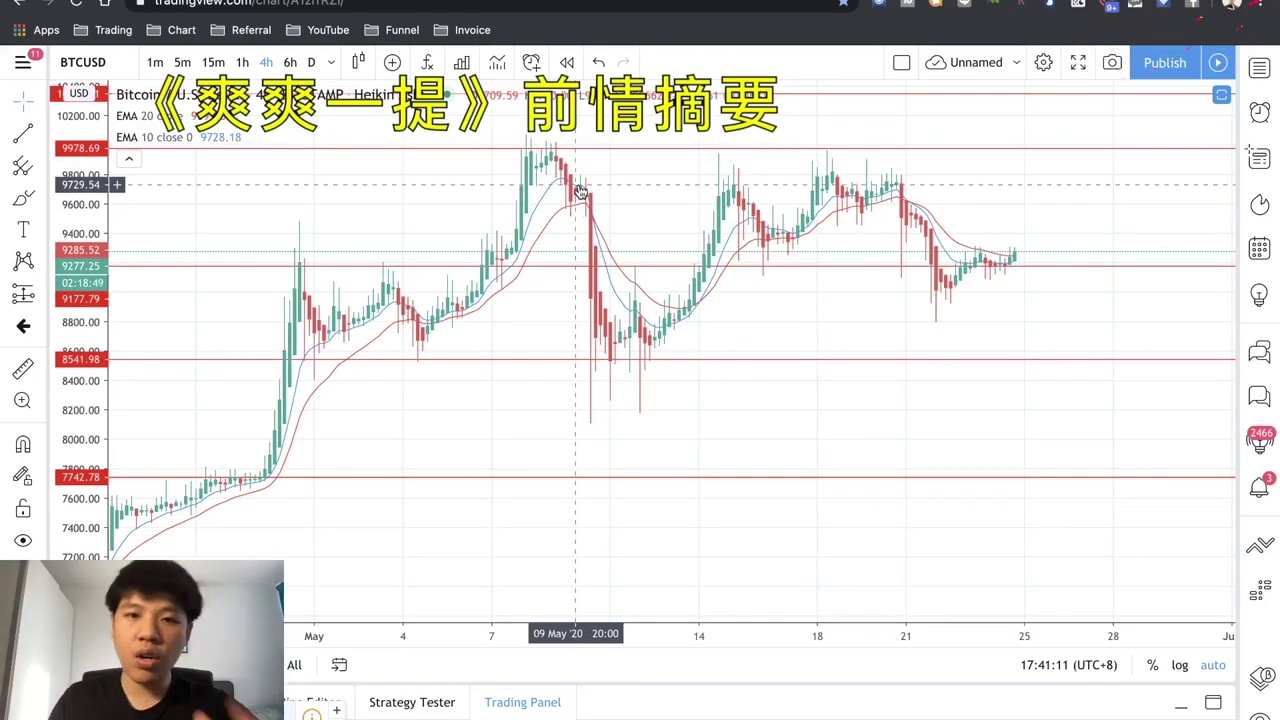Image resolution: width=1280 pixels, height=720 pixels.
Task: Enter fullscreen mode
Action: [1078, 63]
